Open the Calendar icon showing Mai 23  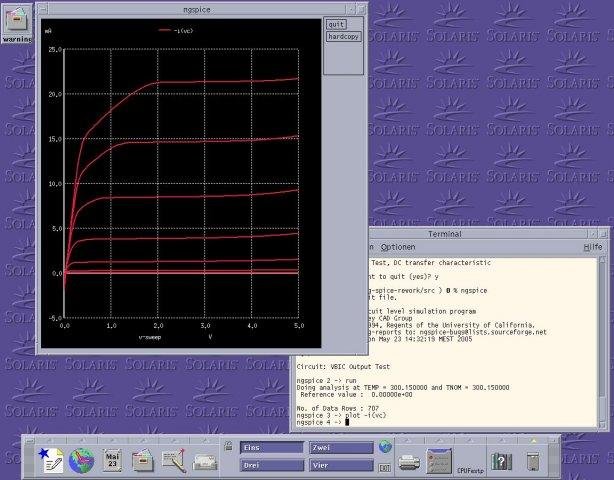point(112,460)
